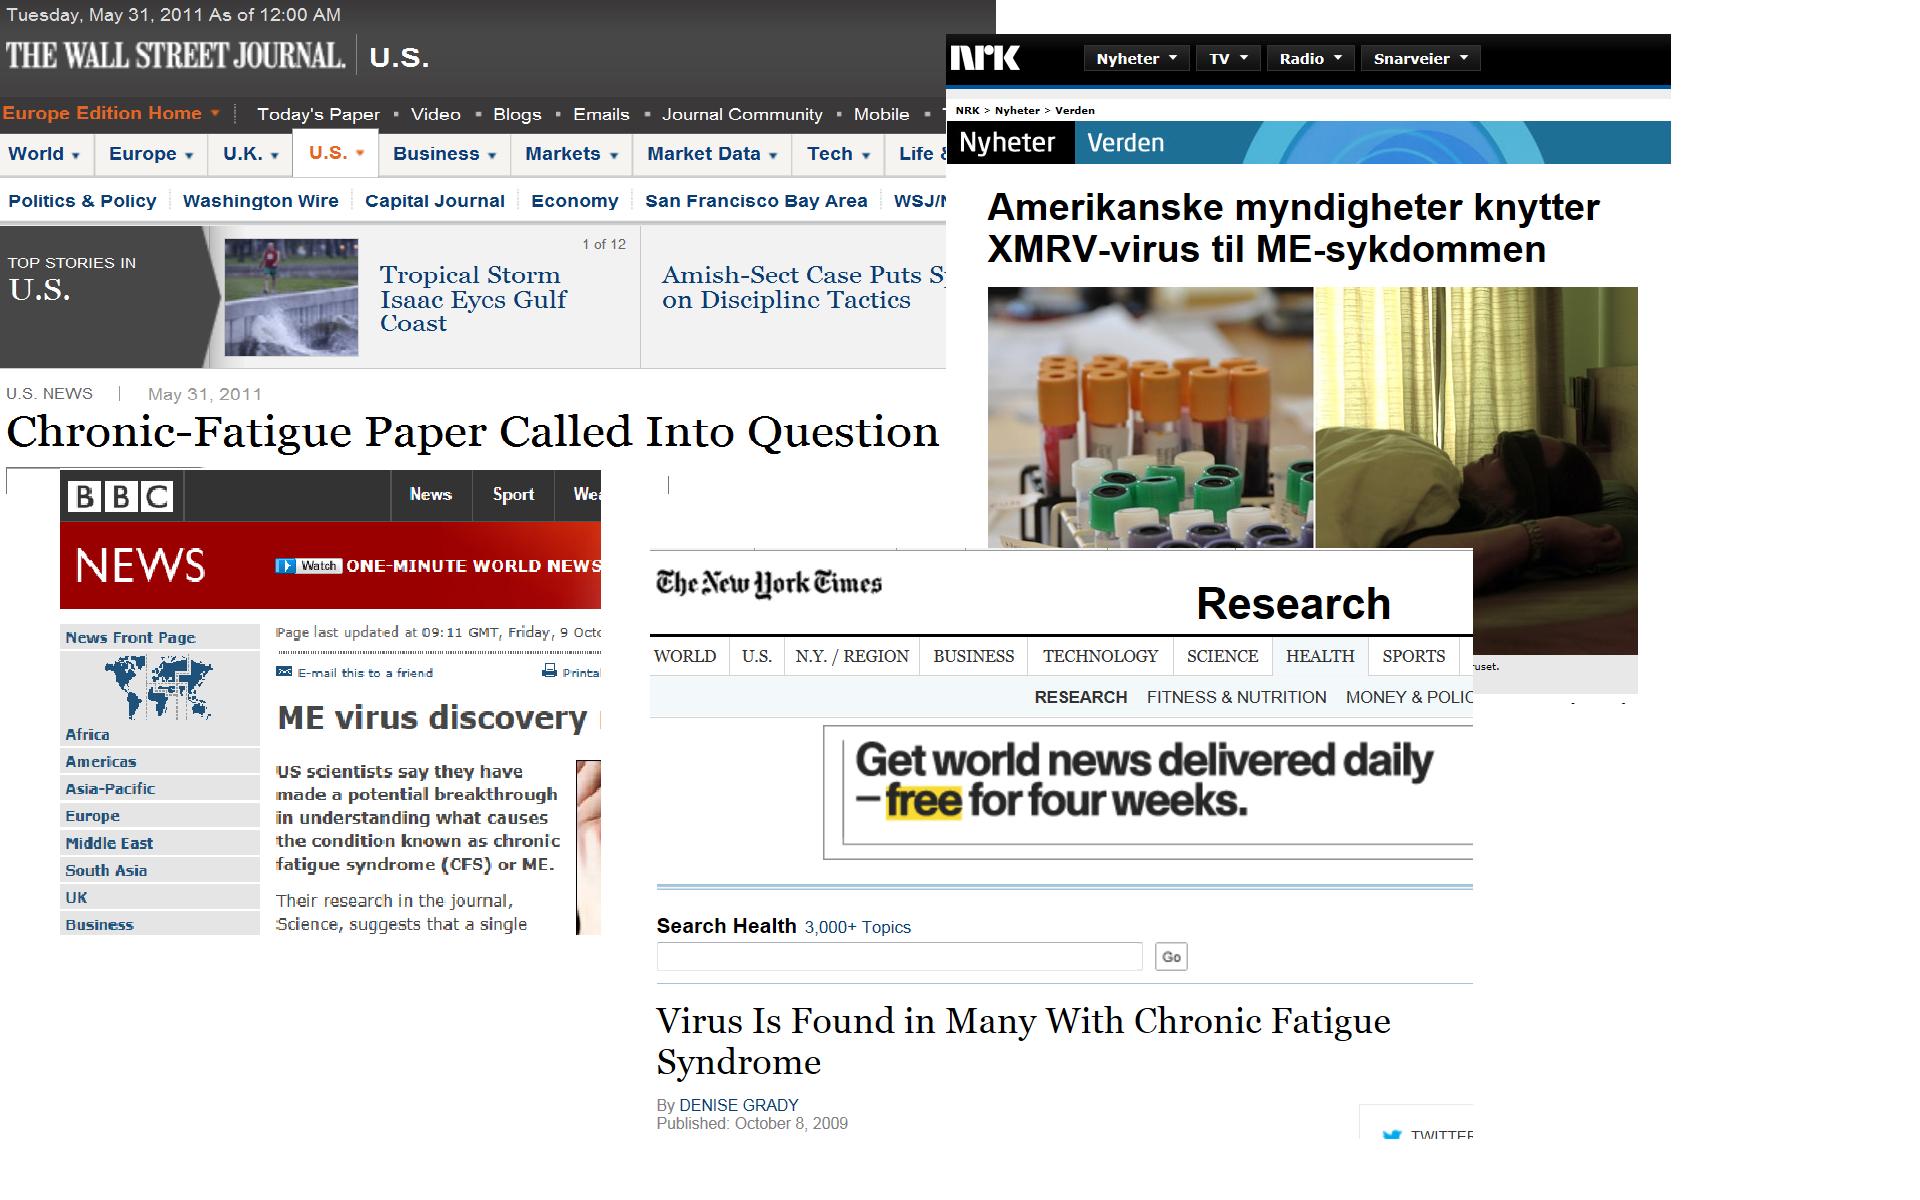Click the Search Health input field

[x=898, y=957]
